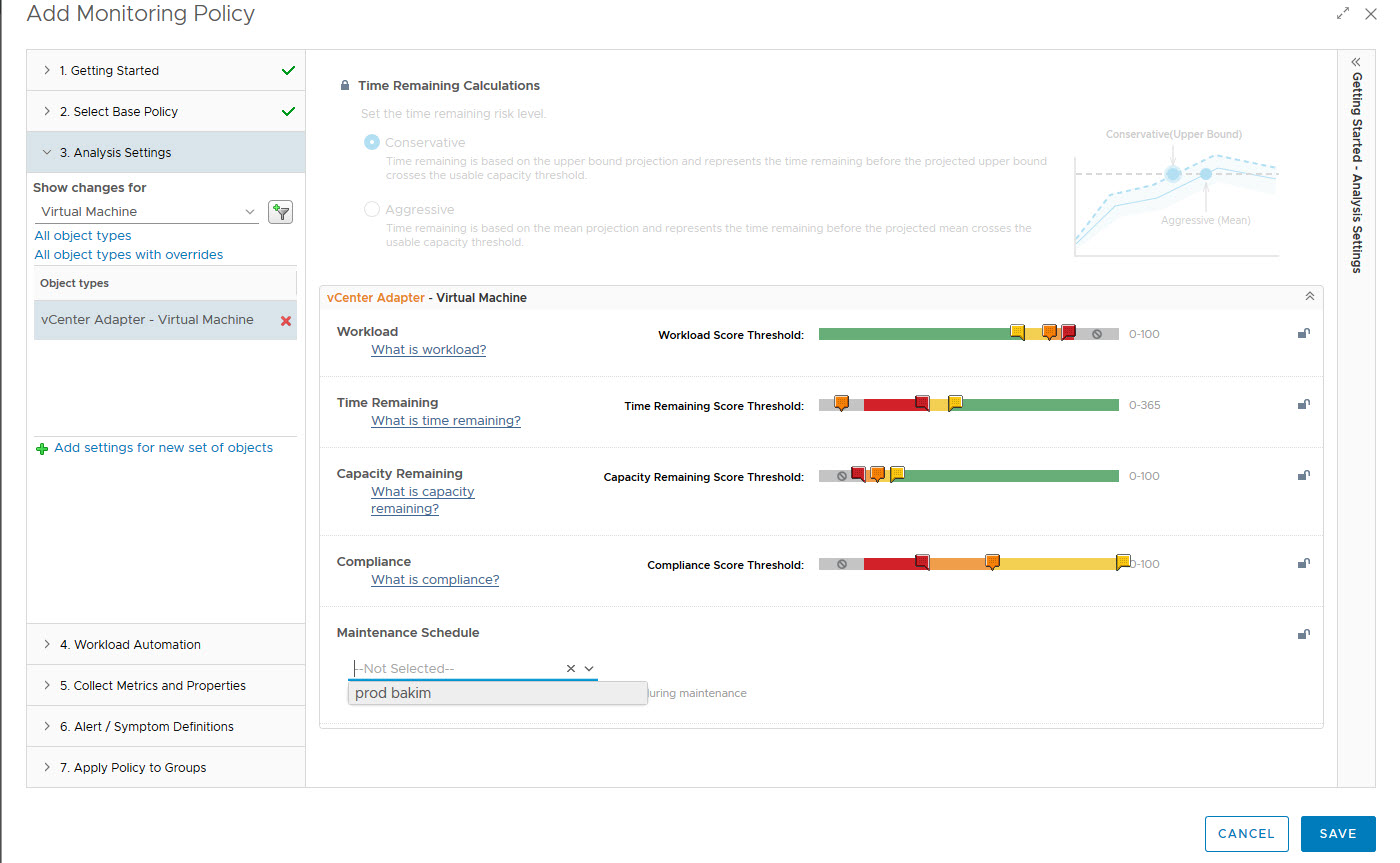
Task: Remove vCenter Adapter - Virtual Machine with red X
Action: point(286,321)
